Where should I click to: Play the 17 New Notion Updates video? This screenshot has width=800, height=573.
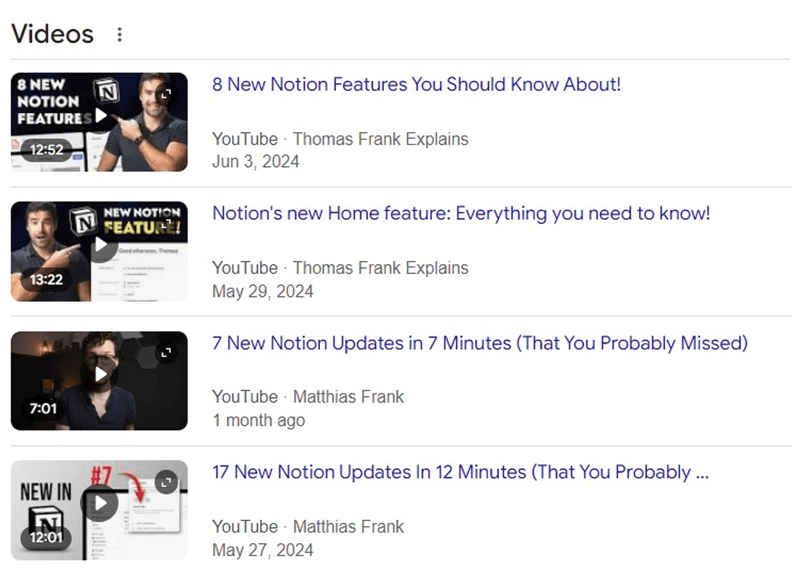point(100,503)
